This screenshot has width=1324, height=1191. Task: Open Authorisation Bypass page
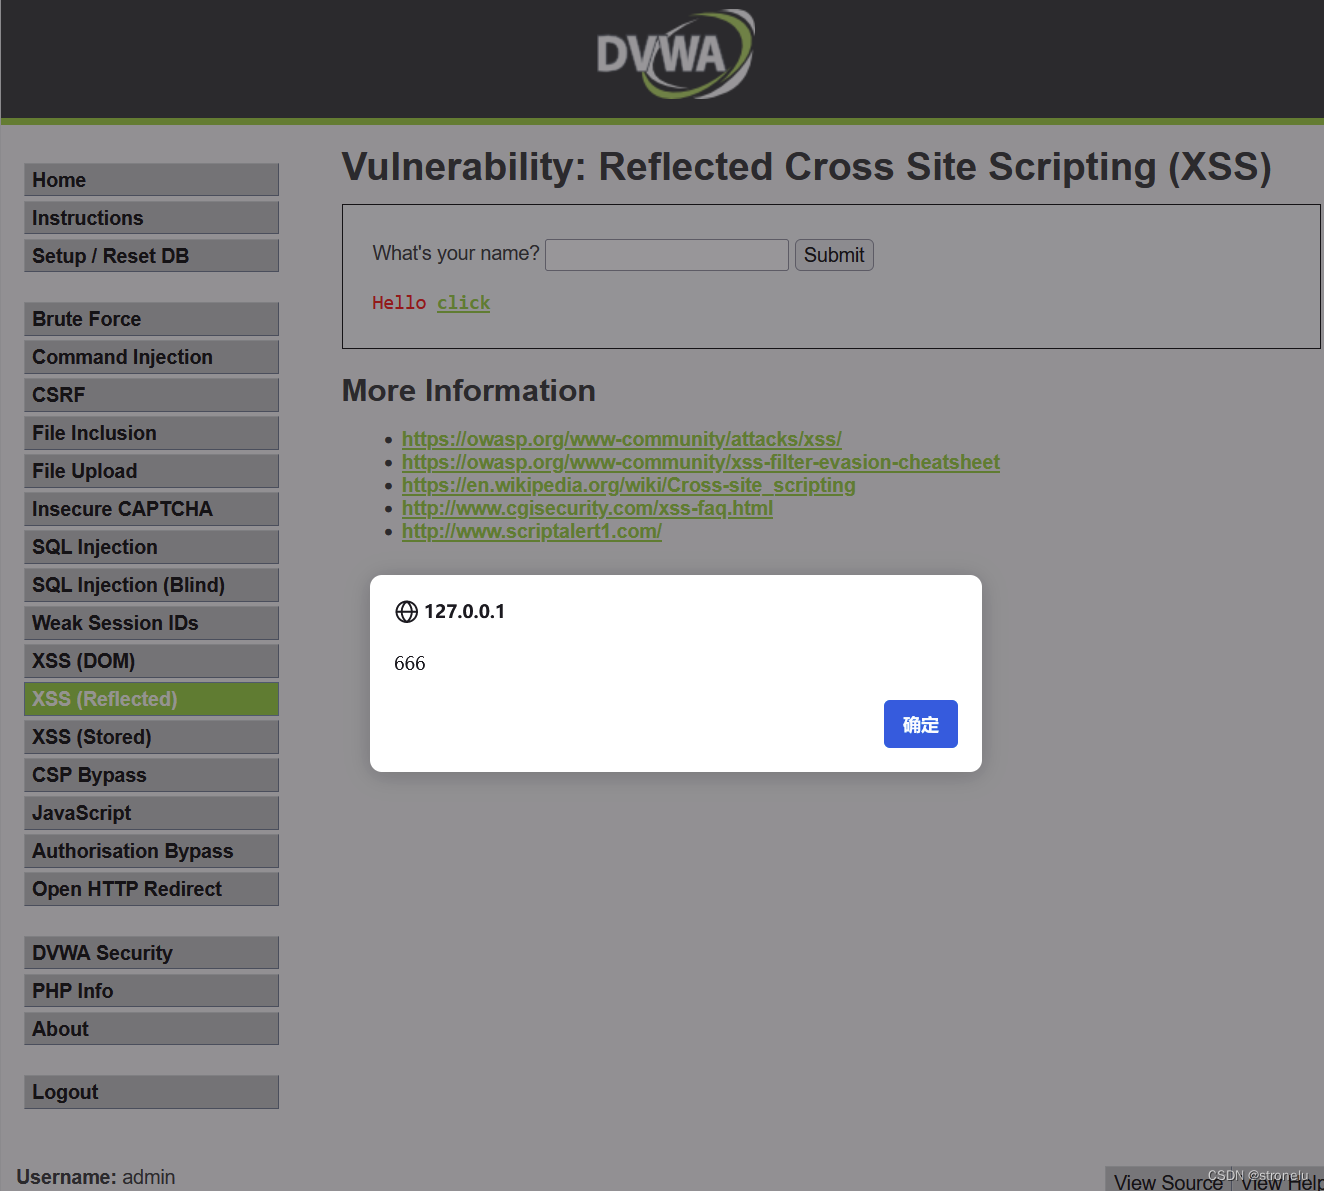coord(151,851)
